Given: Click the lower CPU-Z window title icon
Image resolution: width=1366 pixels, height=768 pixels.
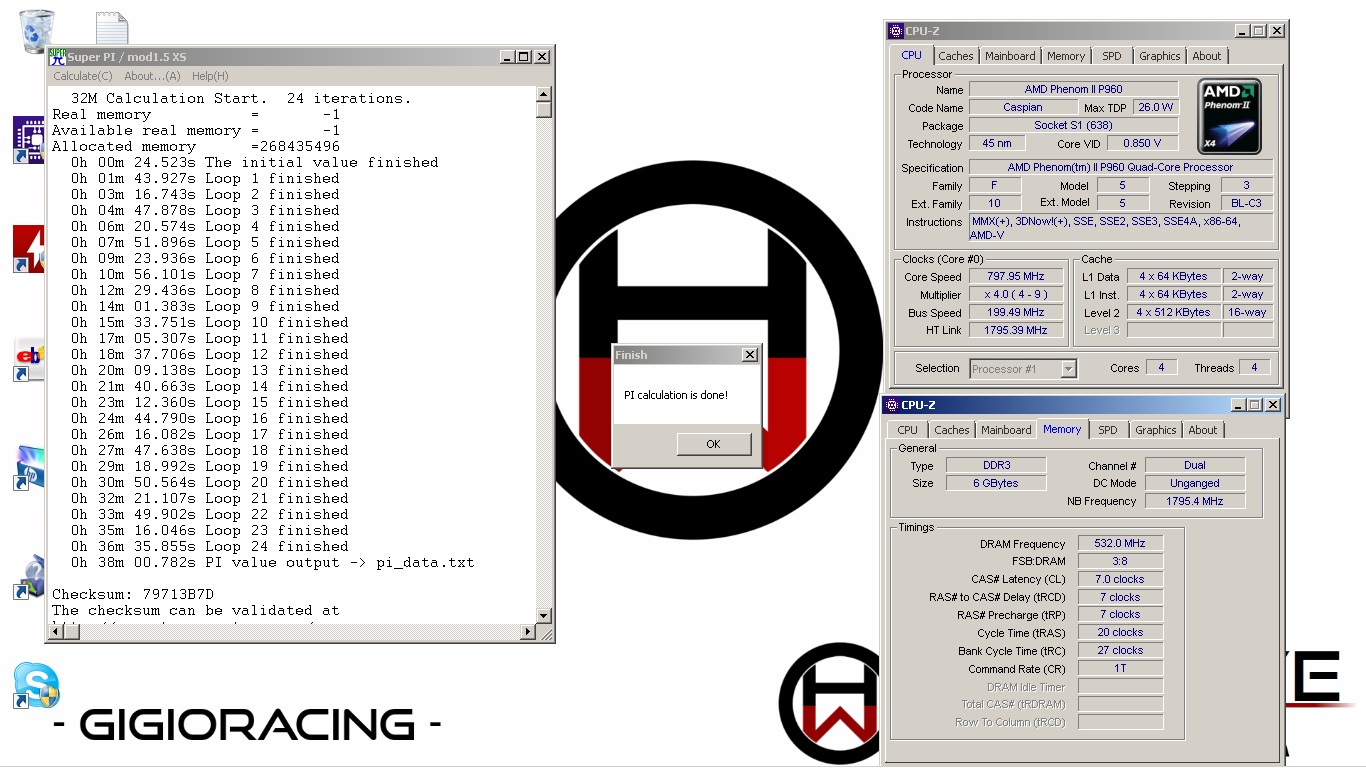Looking at the screenshot, I should click(892, 405).
